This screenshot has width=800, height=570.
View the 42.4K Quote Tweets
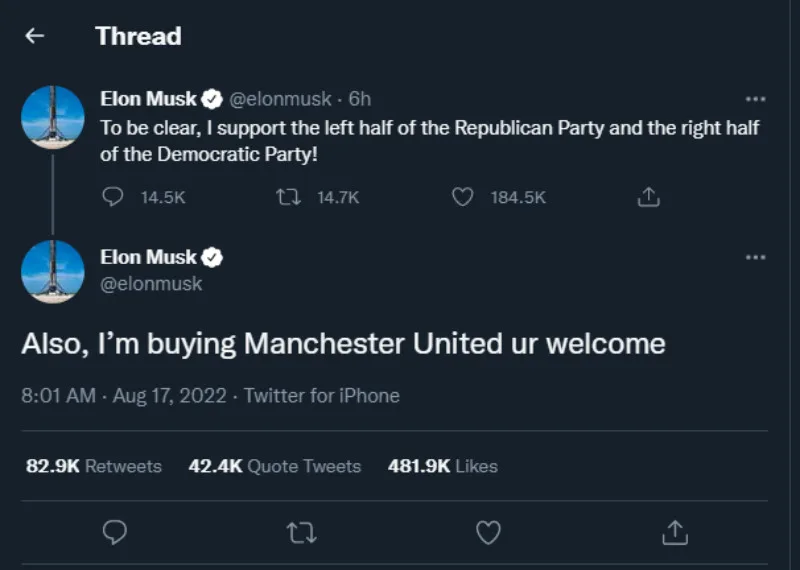[x=274, y=466]
